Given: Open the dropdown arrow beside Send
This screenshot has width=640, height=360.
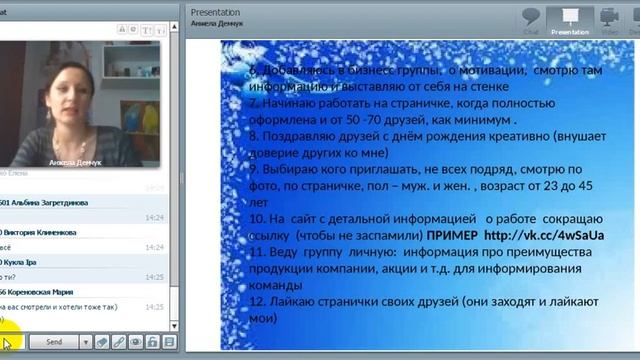Looking at the screenshot, I should [x=86, y=342].
